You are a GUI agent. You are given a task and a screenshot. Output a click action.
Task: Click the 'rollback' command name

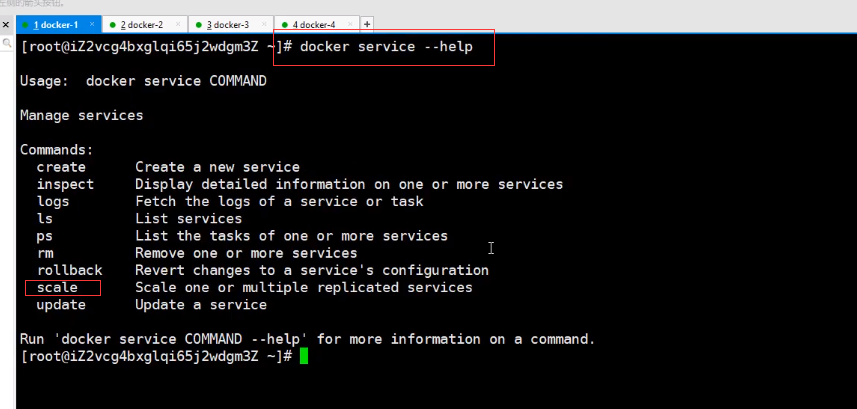click(x=69, y=270)
